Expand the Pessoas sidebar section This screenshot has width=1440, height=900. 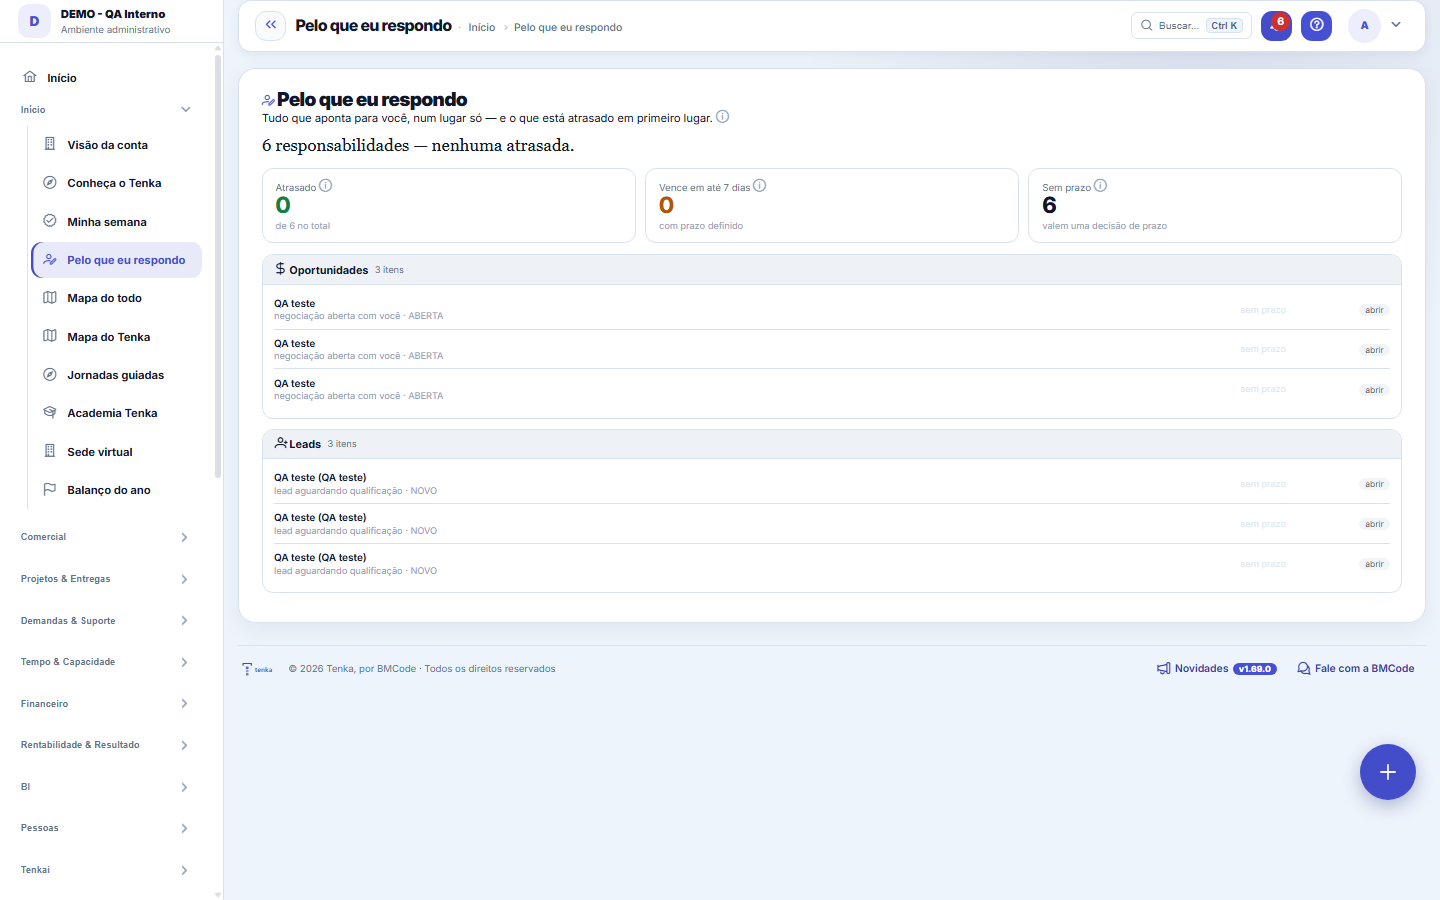(x=105, y=828)
